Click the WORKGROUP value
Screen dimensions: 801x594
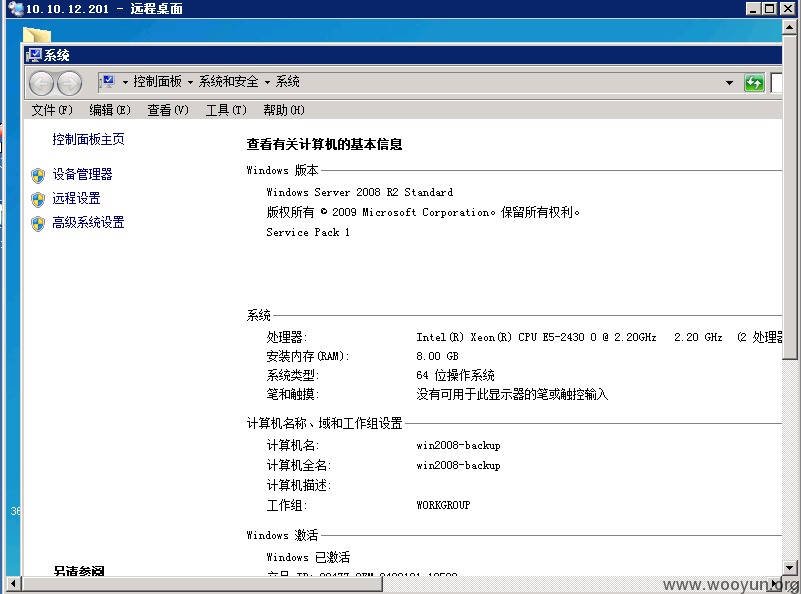[x=443, y=505]
